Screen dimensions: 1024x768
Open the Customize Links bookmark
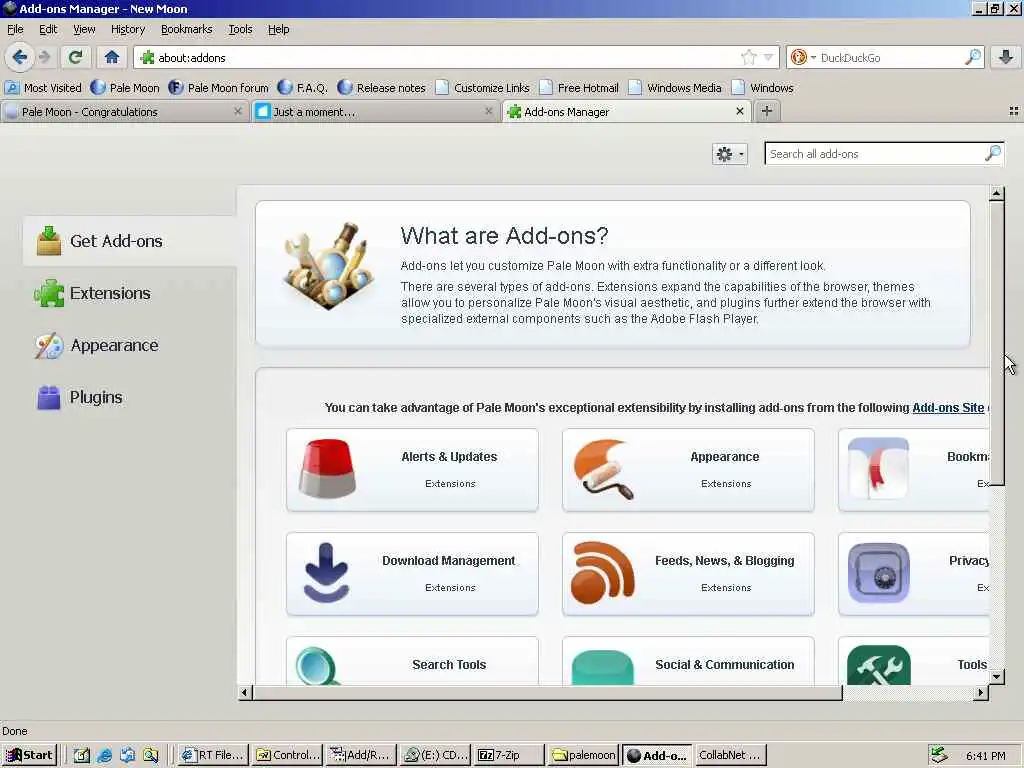[x=483, y=88]
